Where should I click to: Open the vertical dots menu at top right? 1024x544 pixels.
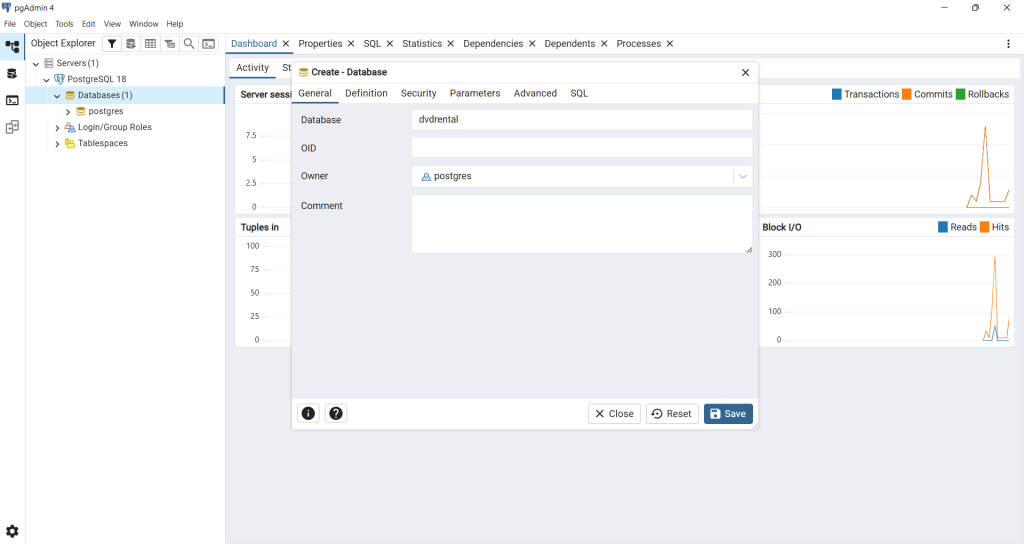[1008, 44]
